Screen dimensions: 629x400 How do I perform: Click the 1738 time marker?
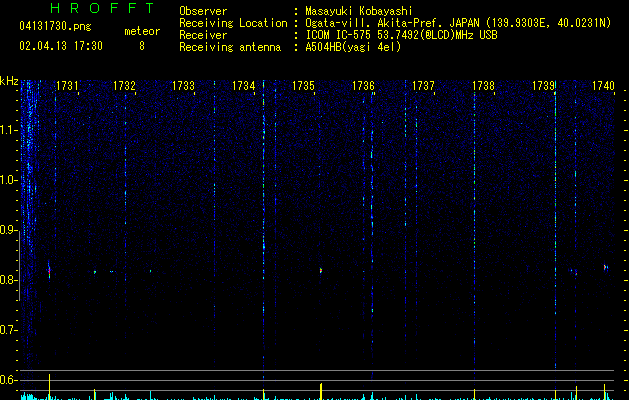click(483, 86)
